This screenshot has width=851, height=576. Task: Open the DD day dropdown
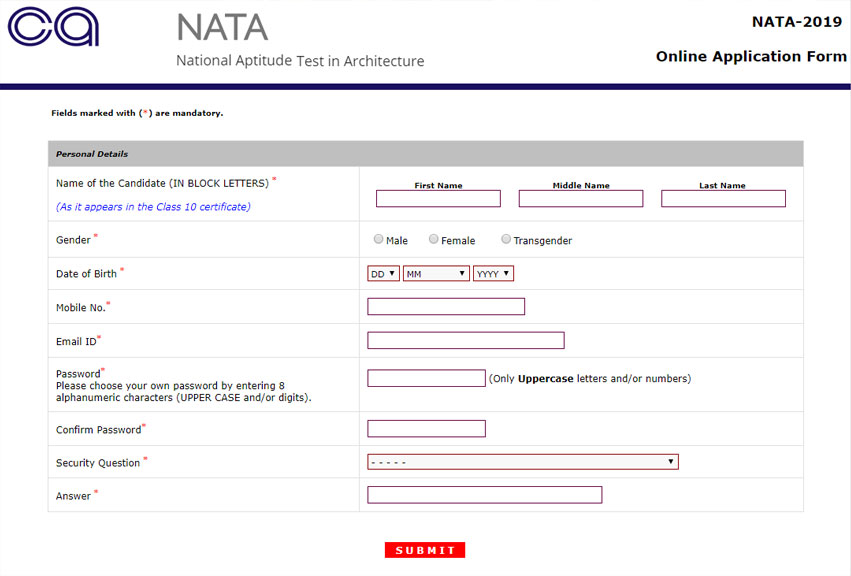(x=382, y=272)
